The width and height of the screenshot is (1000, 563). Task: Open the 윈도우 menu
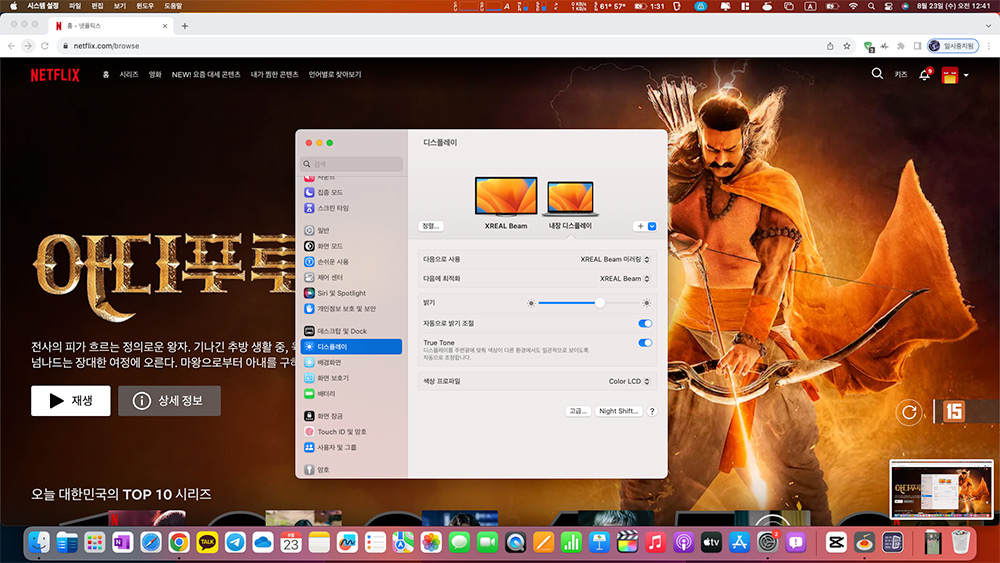pos(145,6)
